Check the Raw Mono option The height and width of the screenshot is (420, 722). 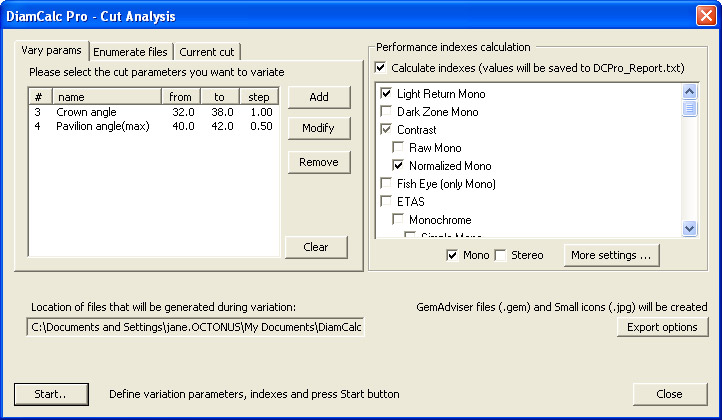(x=399, y=148)
